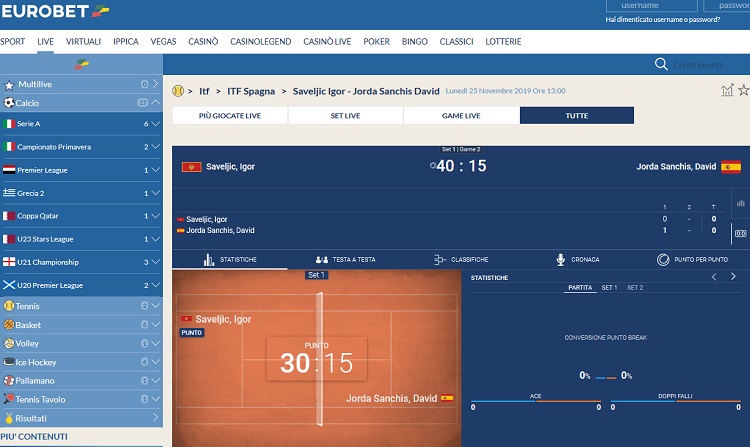Select the TUTTE tab
Screen dimensions: 750x447
click(577, 116)
